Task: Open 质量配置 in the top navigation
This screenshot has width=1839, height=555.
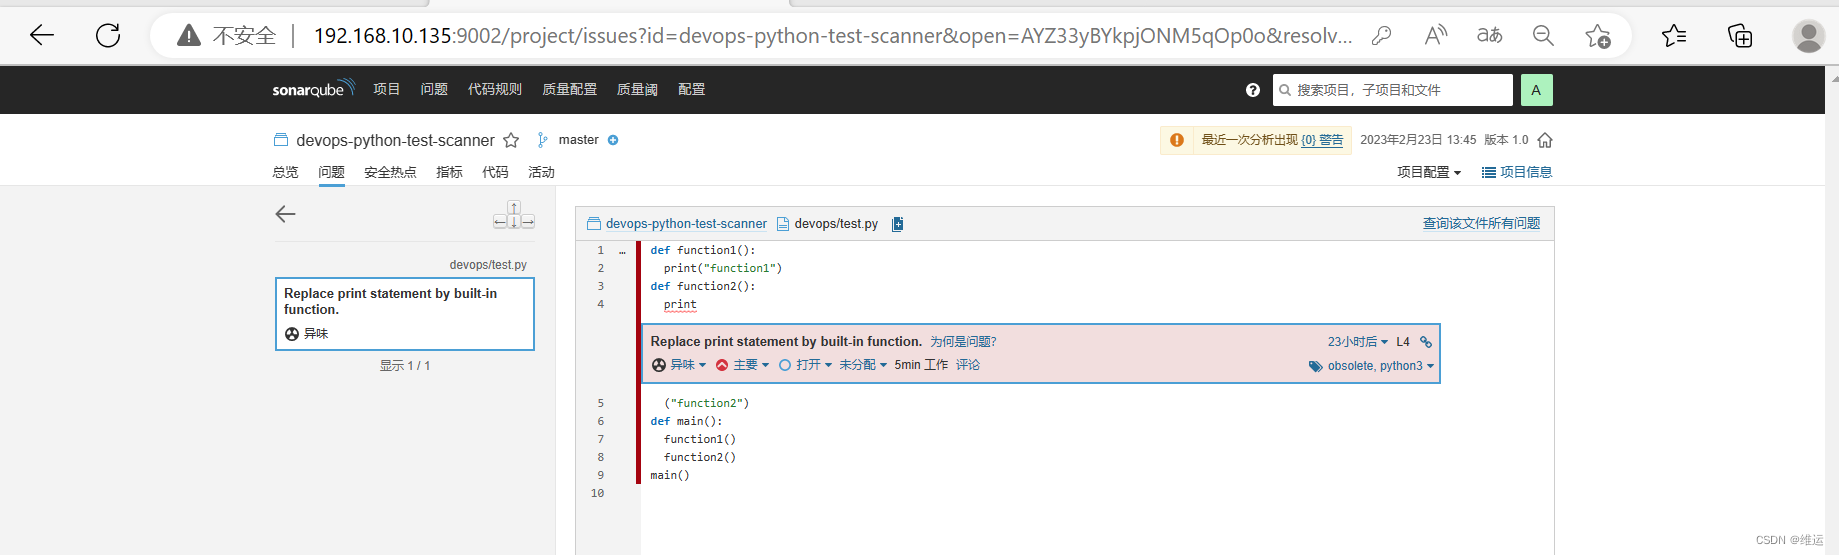Action: (569, 89)
